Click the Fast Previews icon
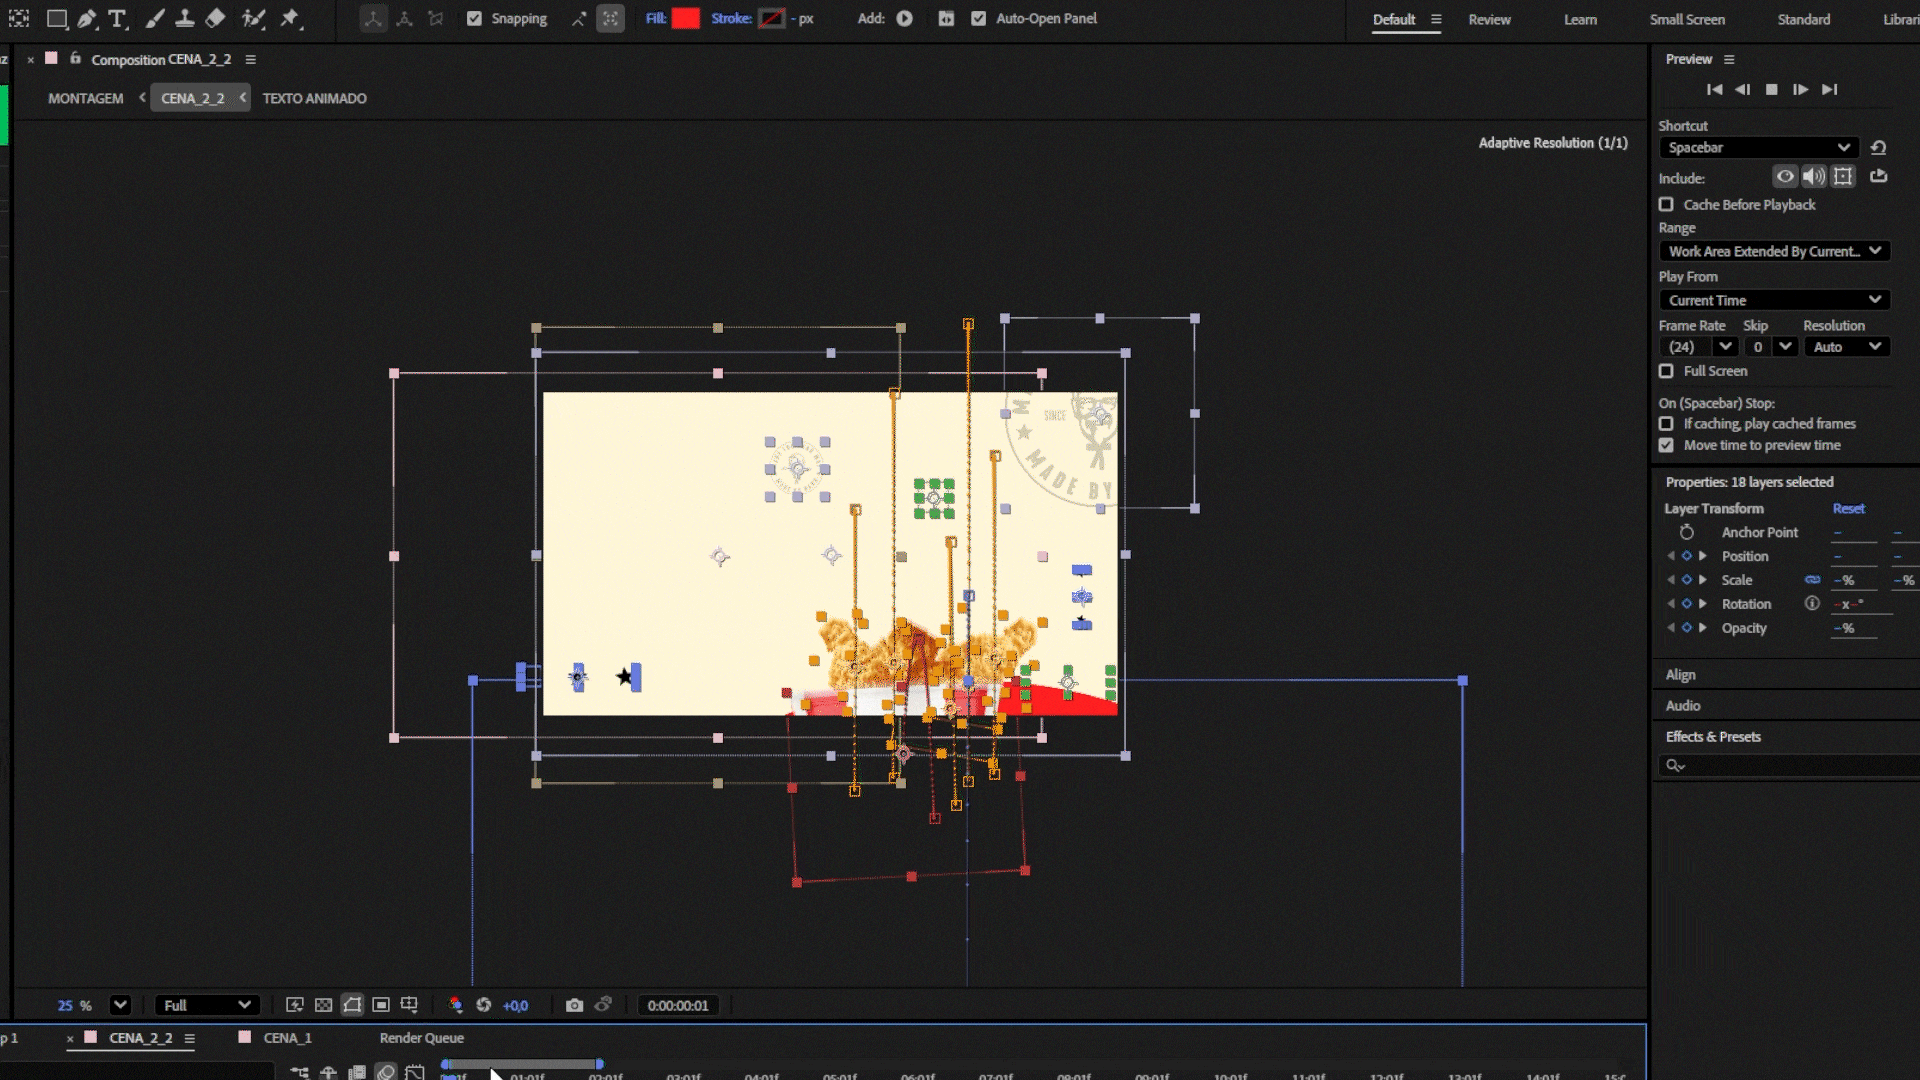Viewport: 1920px width, 1080px height. click(294, 1005)
